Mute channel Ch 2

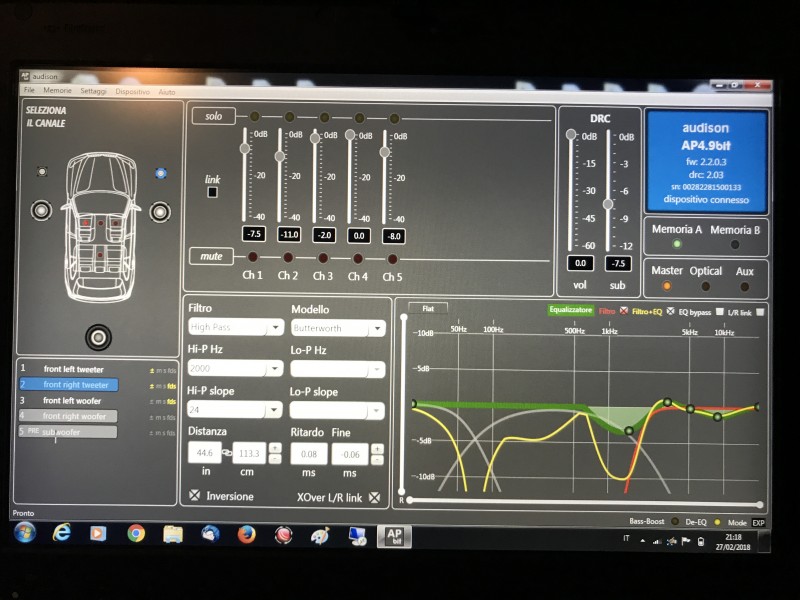[288, 257]
